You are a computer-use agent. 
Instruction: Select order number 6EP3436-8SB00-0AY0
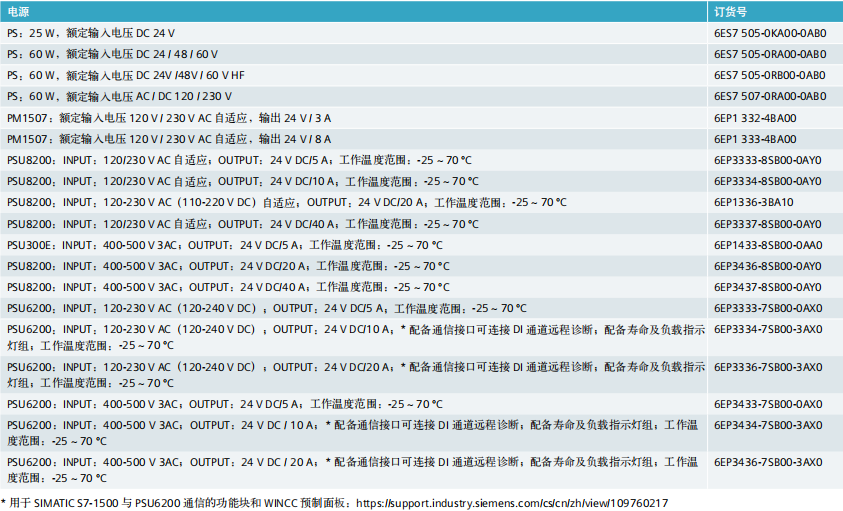click(767, 266)
